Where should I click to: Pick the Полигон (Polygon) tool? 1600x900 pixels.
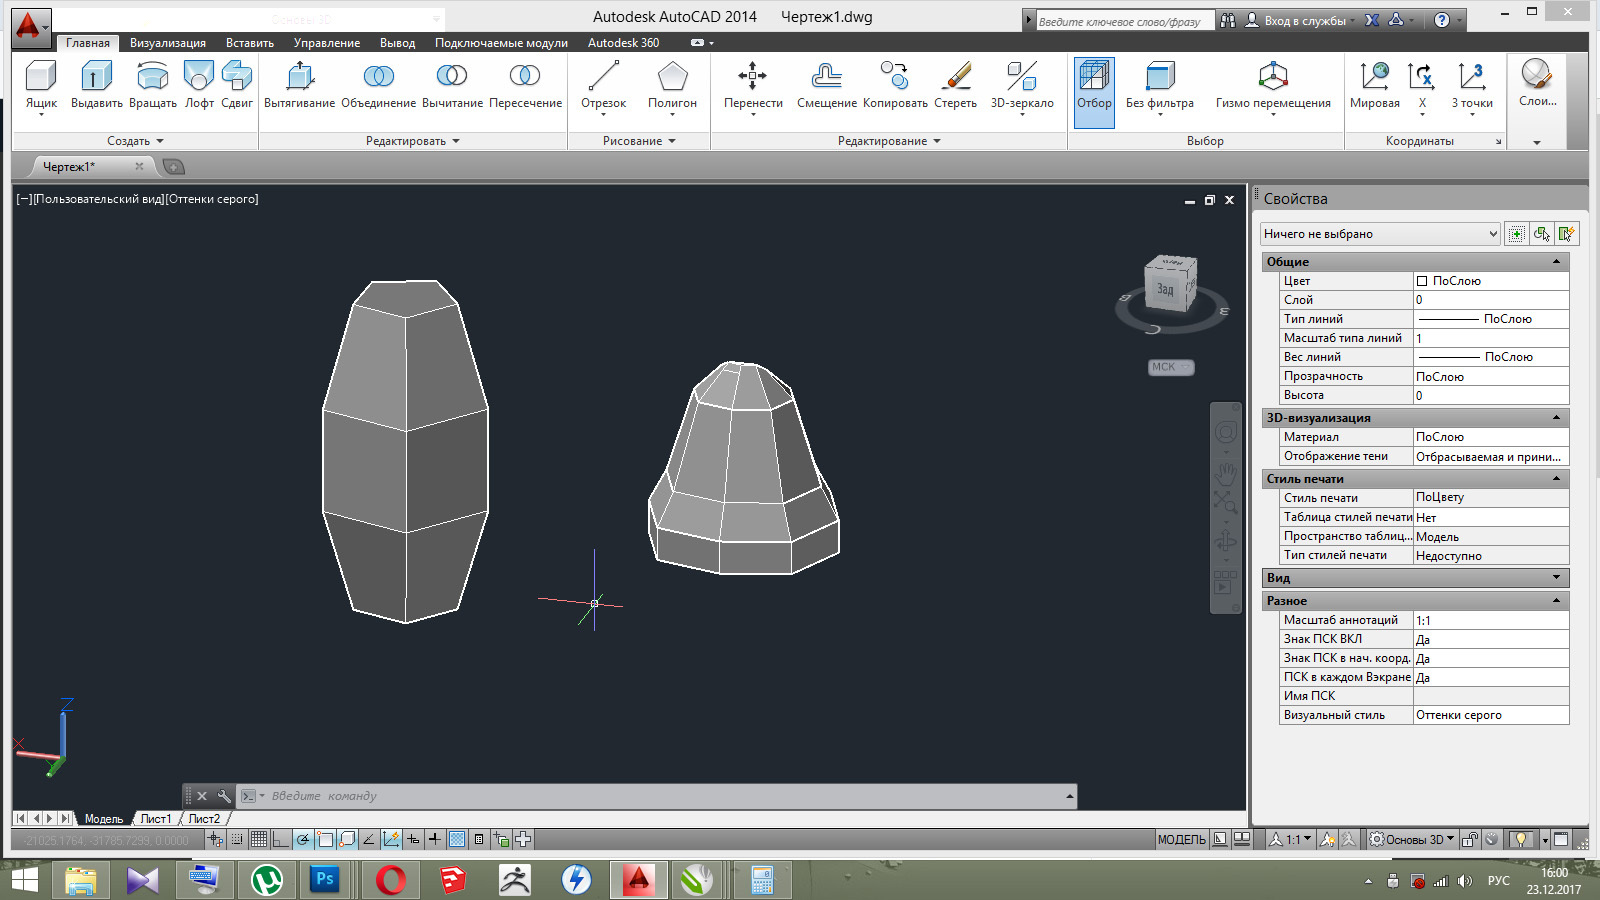tap(672, 85)
